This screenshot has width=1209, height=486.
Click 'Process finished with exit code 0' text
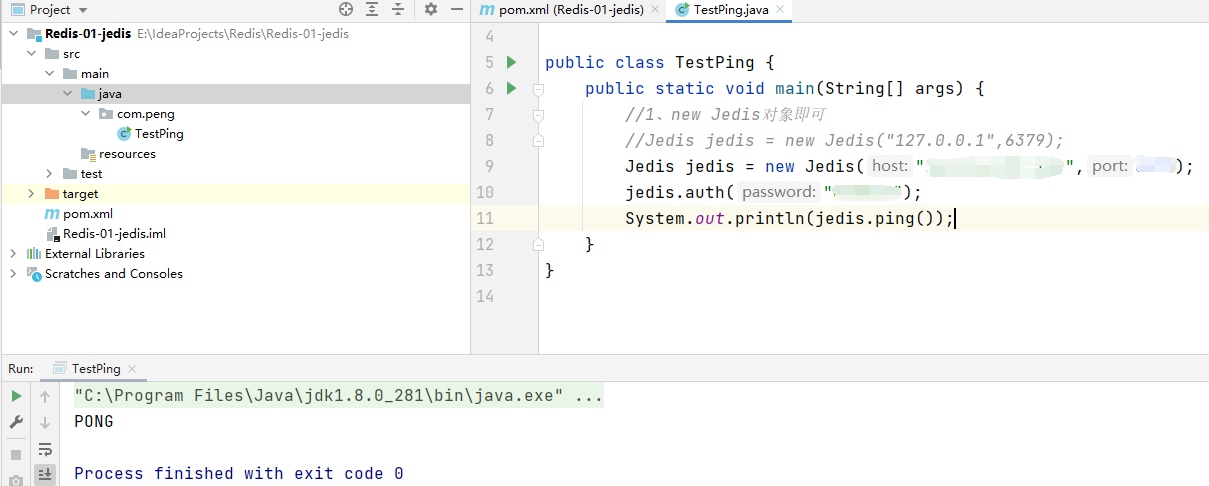(x=239, y=473)
